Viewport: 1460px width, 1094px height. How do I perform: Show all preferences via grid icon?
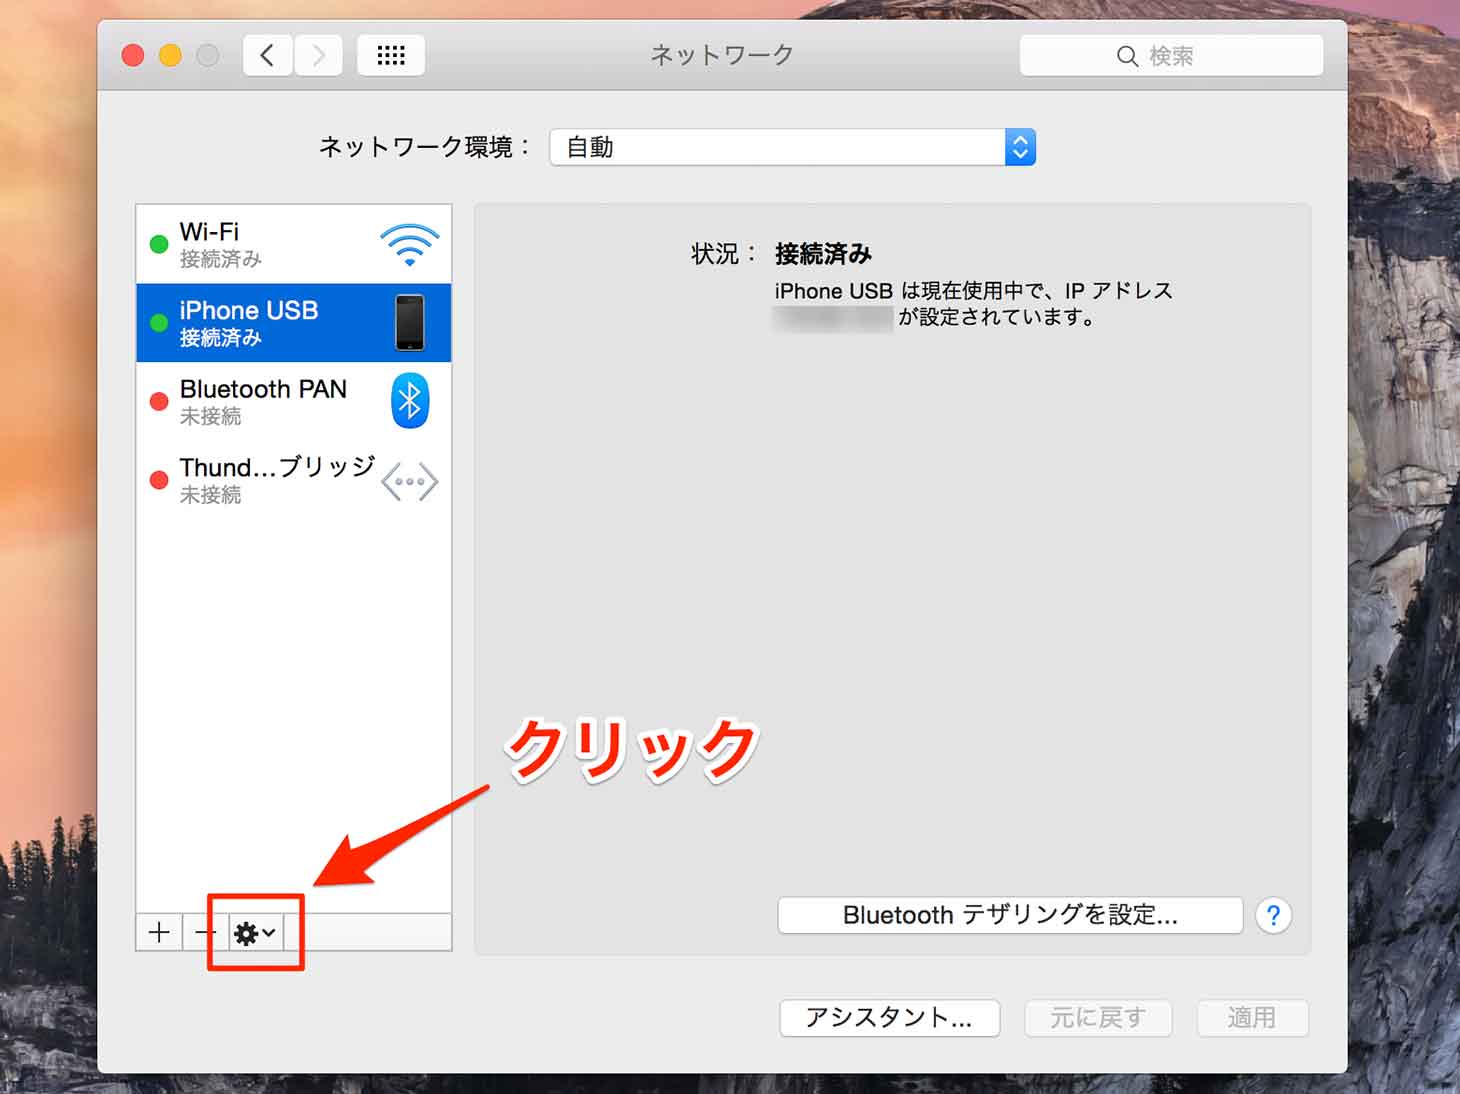(391, 55)
